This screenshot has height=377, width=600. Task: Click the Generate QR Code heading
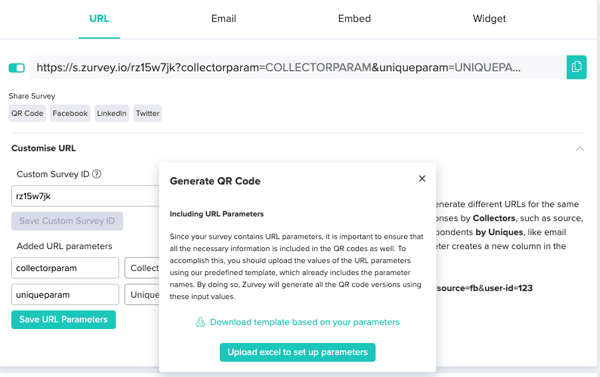(x=215, y=181)
